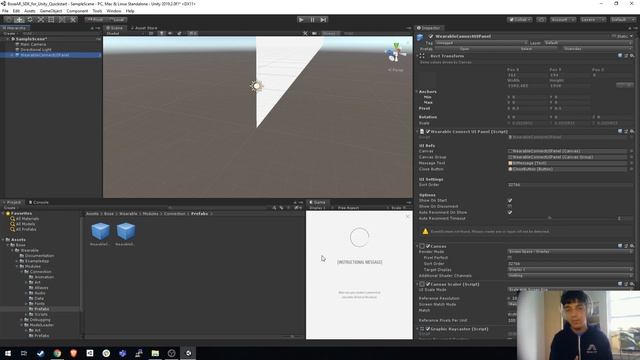Open Rect Transform component settings gear
The image size is (640, 360).
(x=632, y=56)
